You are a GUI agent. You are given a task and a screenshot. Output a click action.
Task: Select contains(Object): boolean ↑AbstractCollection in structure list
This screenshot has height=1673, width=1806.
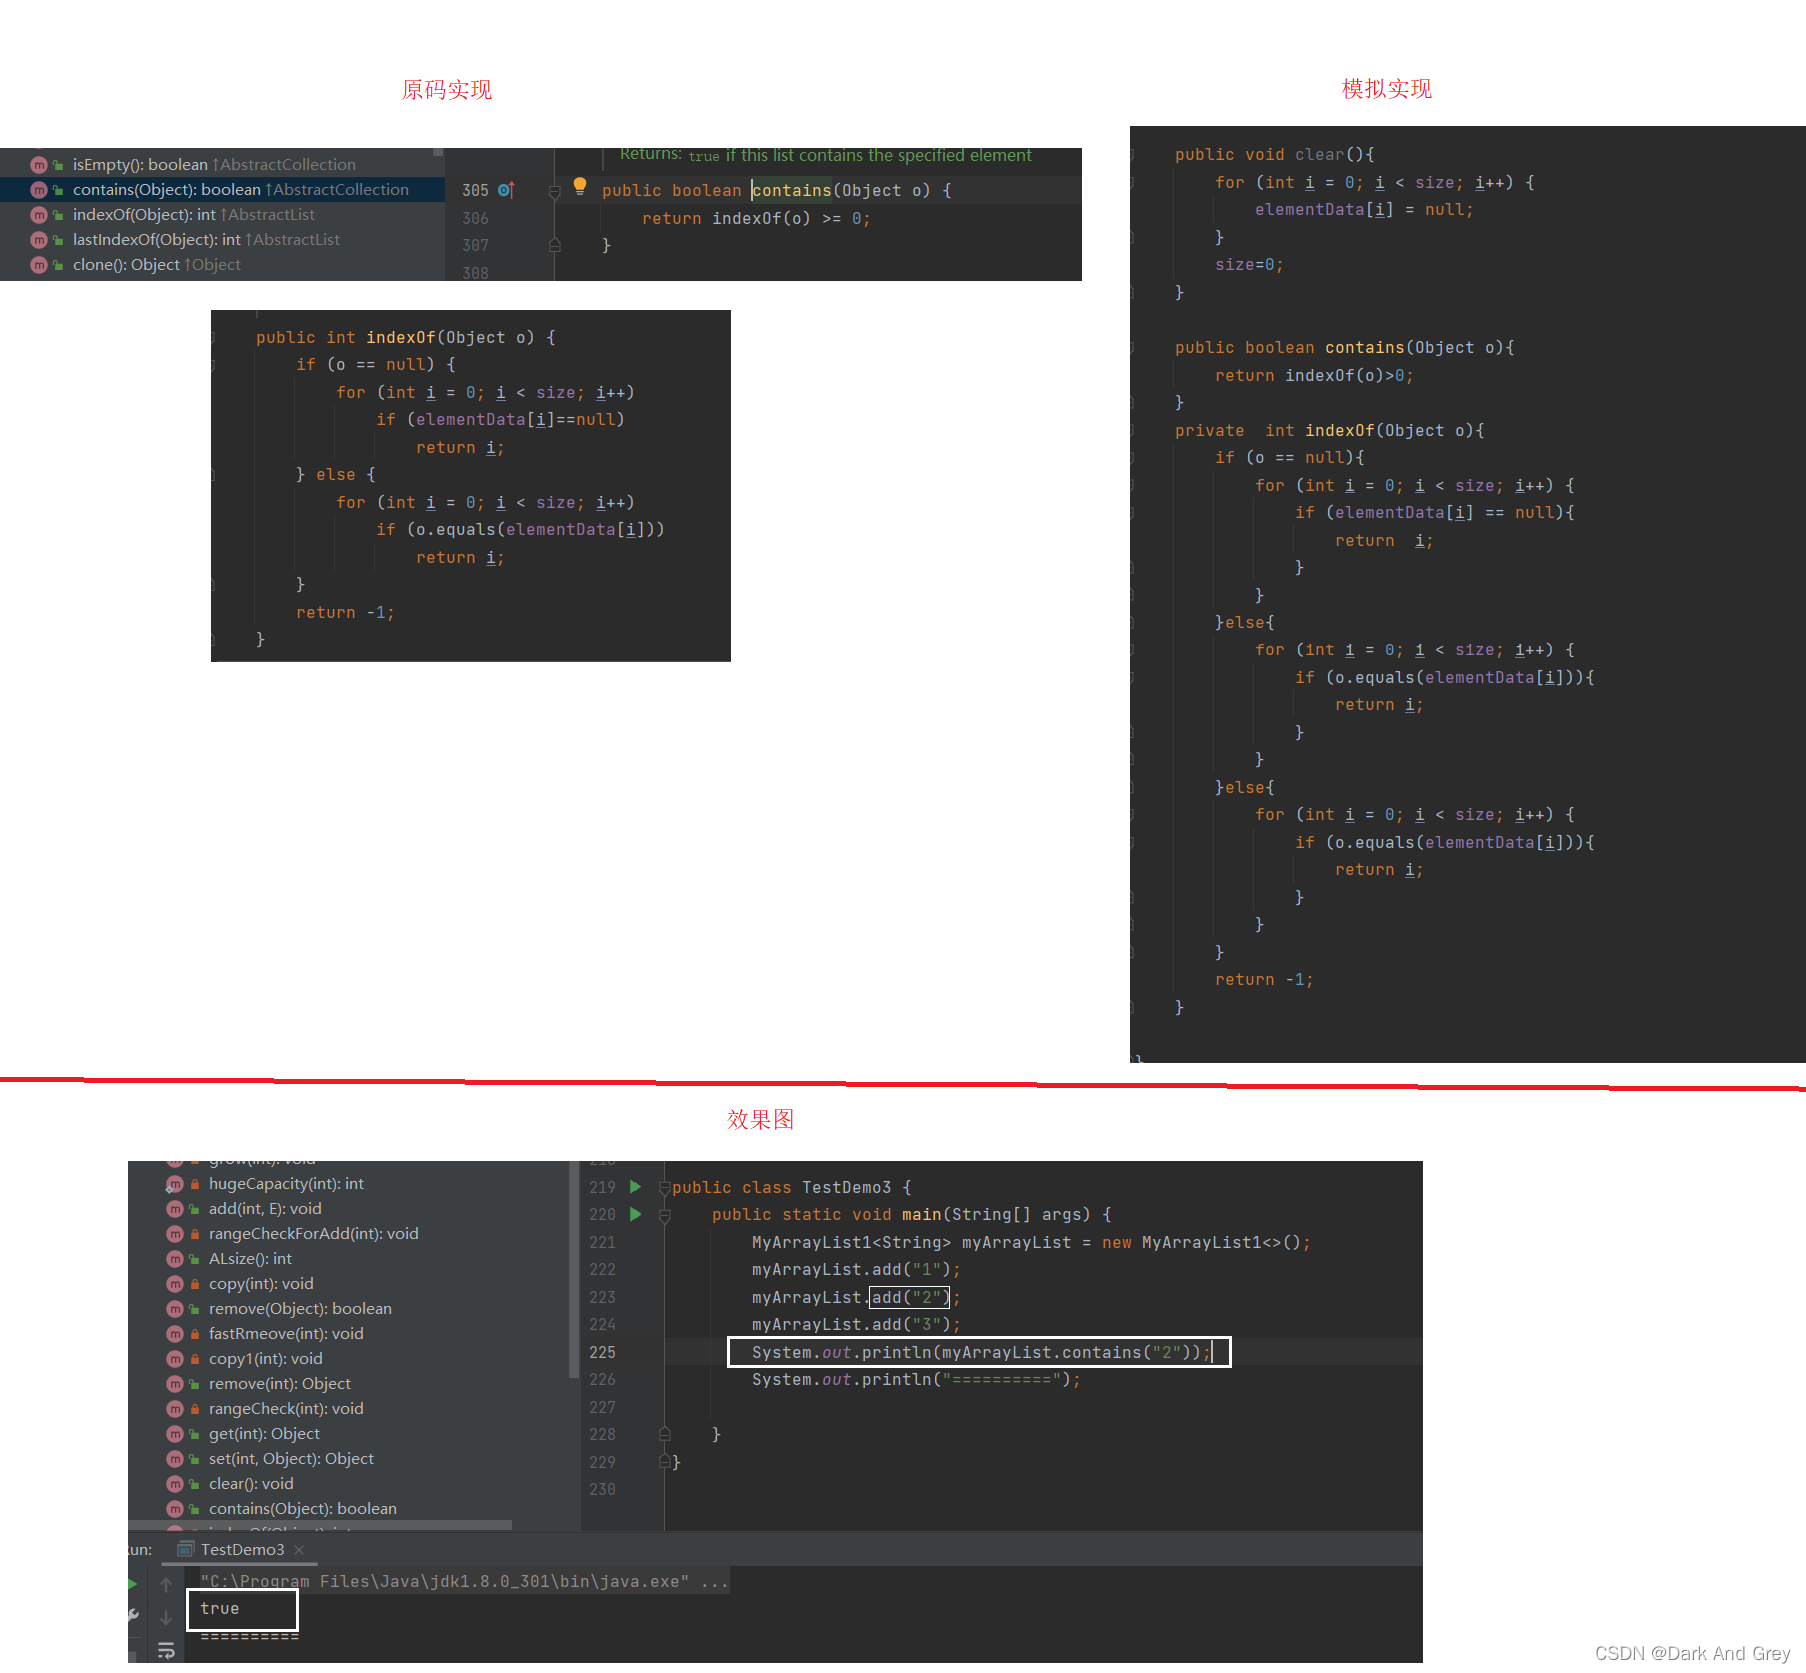point(222,190)
